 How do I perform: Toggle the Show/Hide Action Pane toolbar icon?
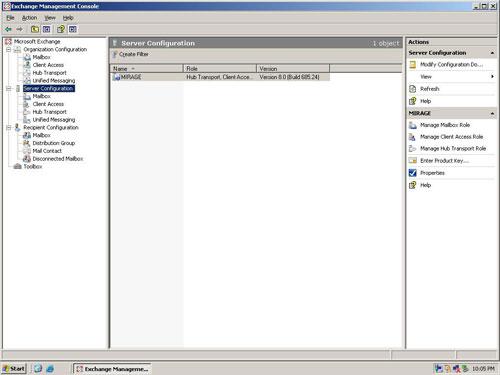tap(73, 29)
